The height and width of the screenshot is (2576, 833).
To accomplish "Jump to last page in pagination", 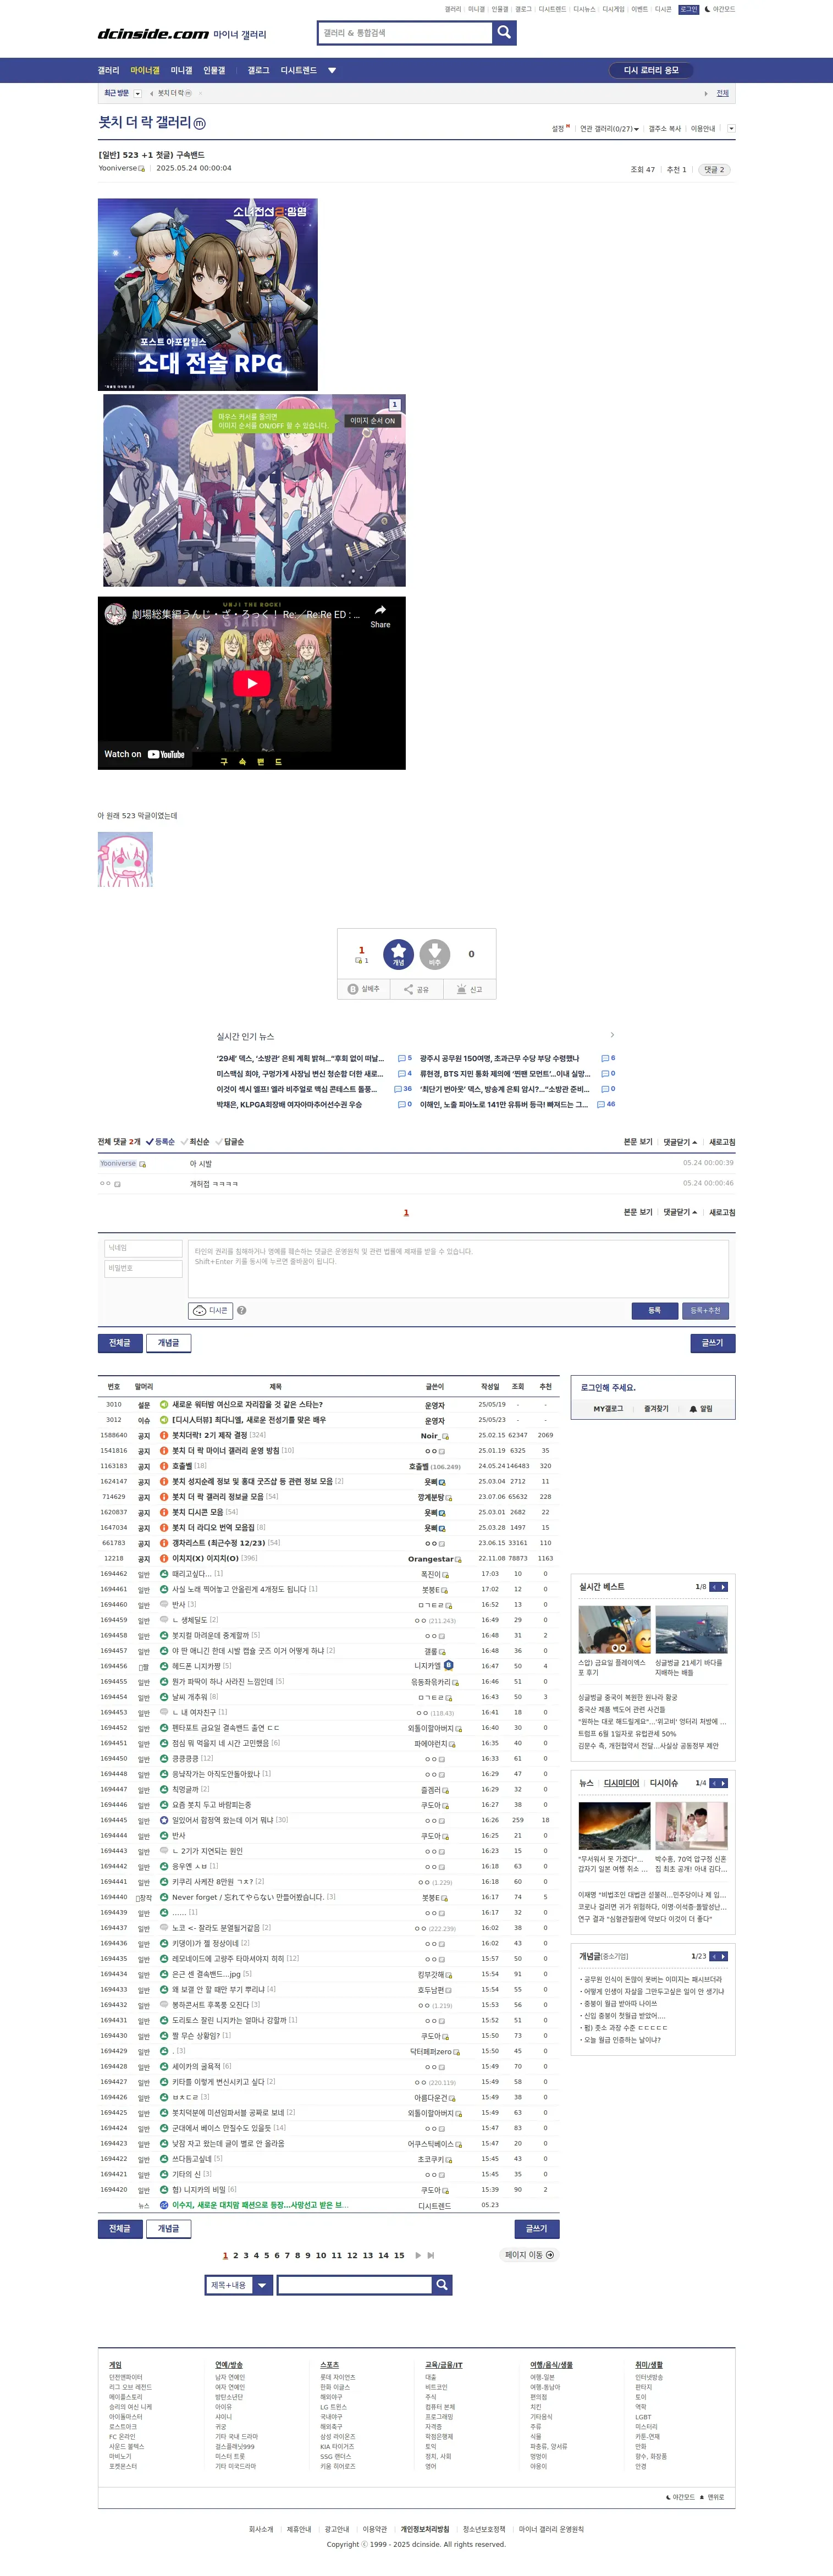I will pyautogui.click(x=431, y=2255).
